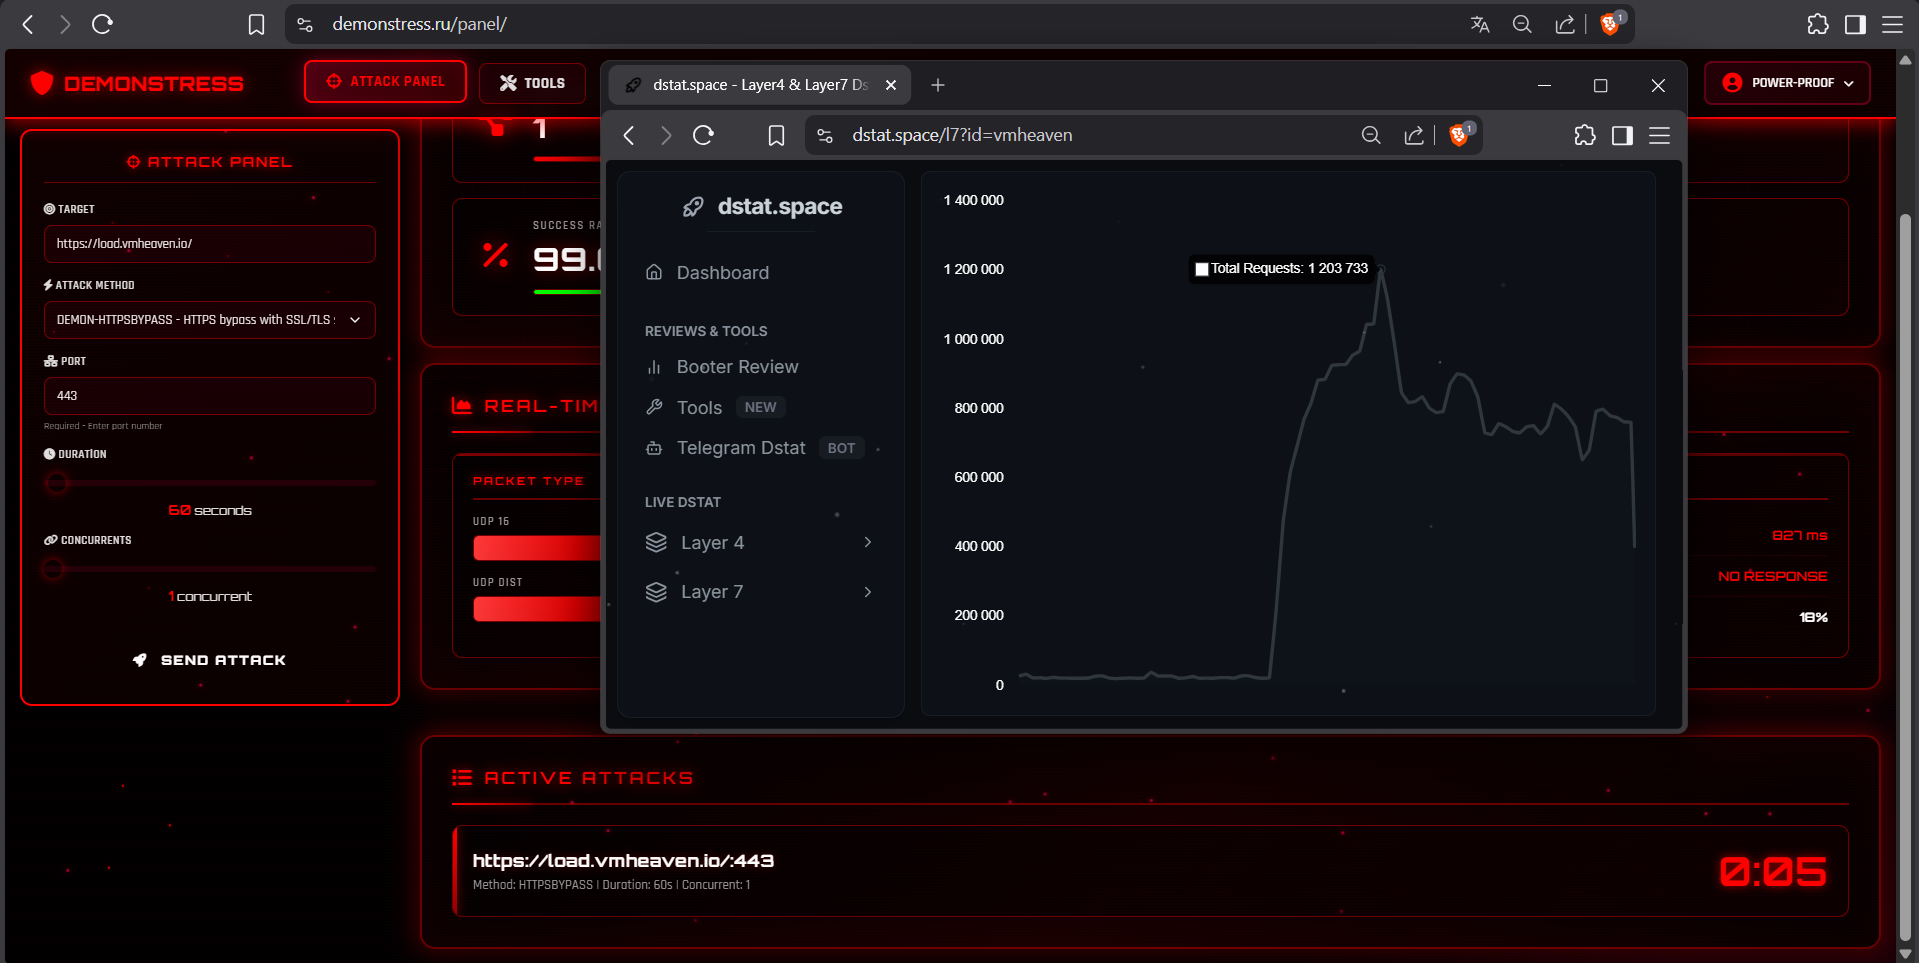
Task: Open the Tools link marked NEW
Action: coord(699,408)
